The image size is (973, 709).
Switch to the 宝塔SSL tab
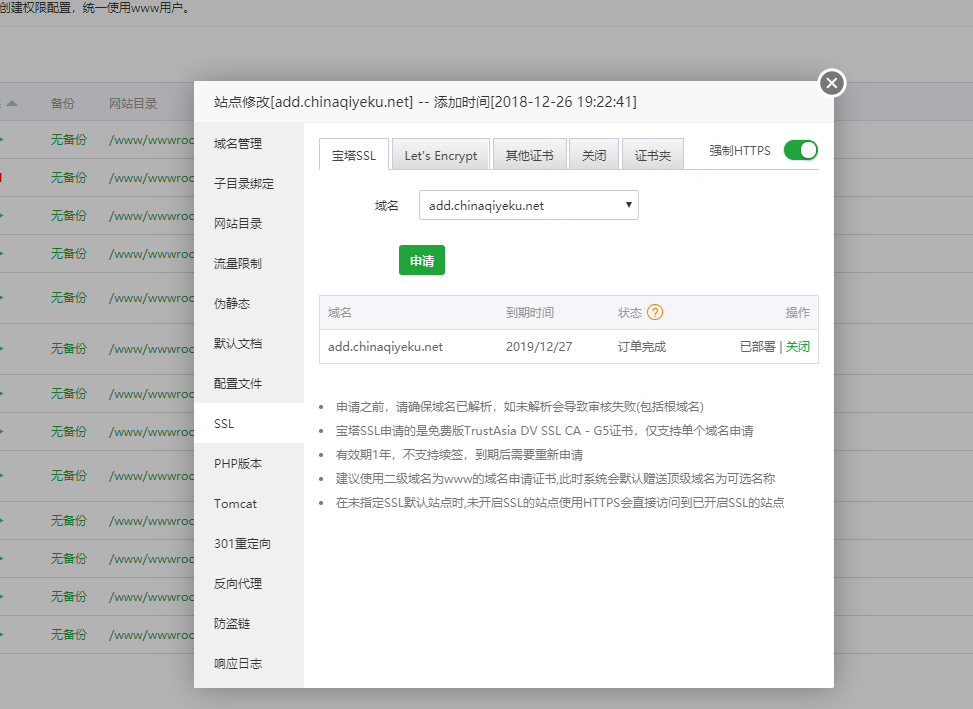pyautogui.click(x=354, y=154)
